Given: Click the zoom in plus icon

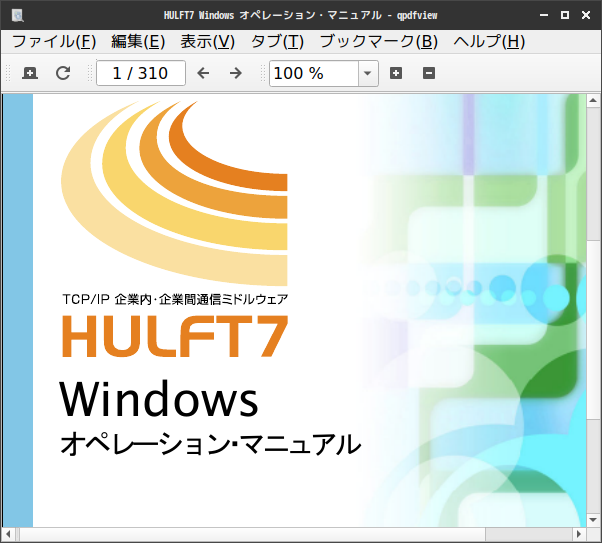Looking at the screenshot, I should [x=396, y=73].
